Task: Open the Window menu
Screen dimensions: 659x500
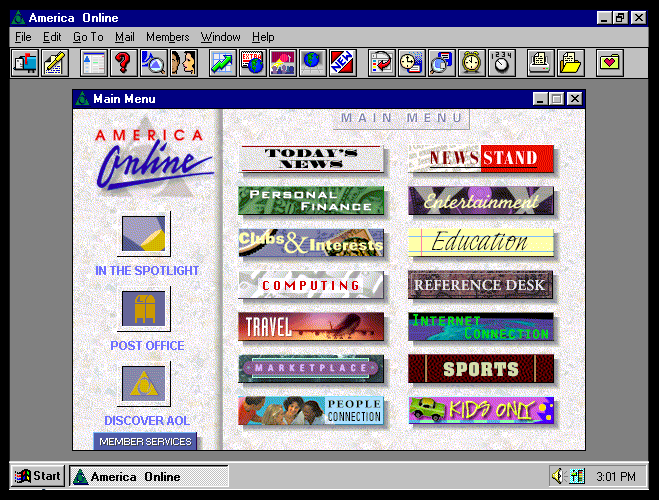Action: pos(220,37)
